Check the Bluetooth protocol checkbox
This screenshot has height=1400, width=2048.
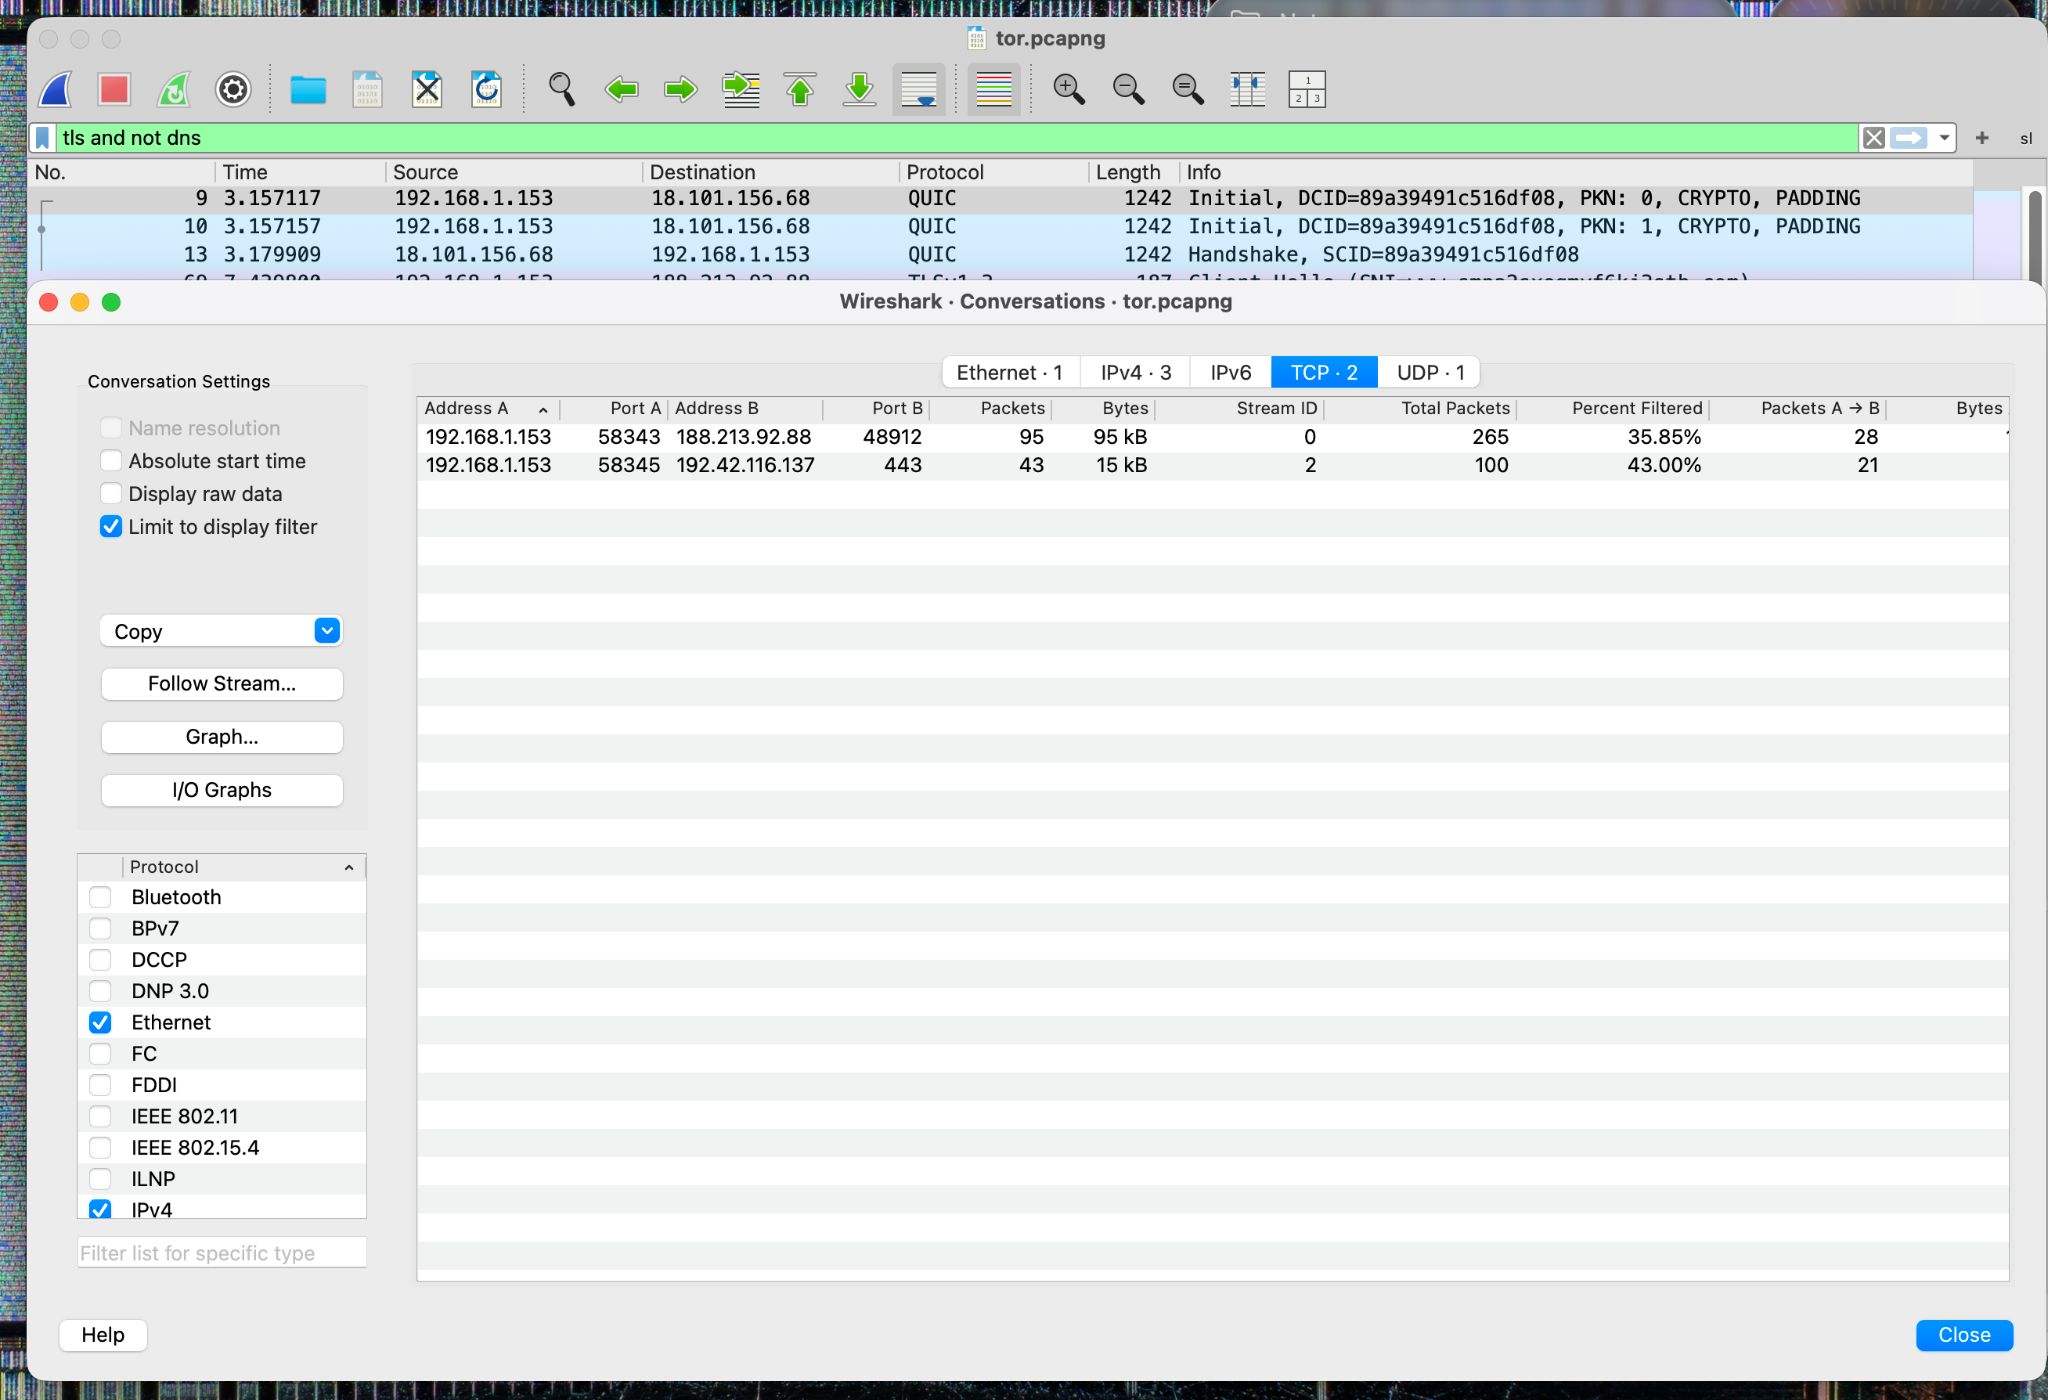pos(100,897)
